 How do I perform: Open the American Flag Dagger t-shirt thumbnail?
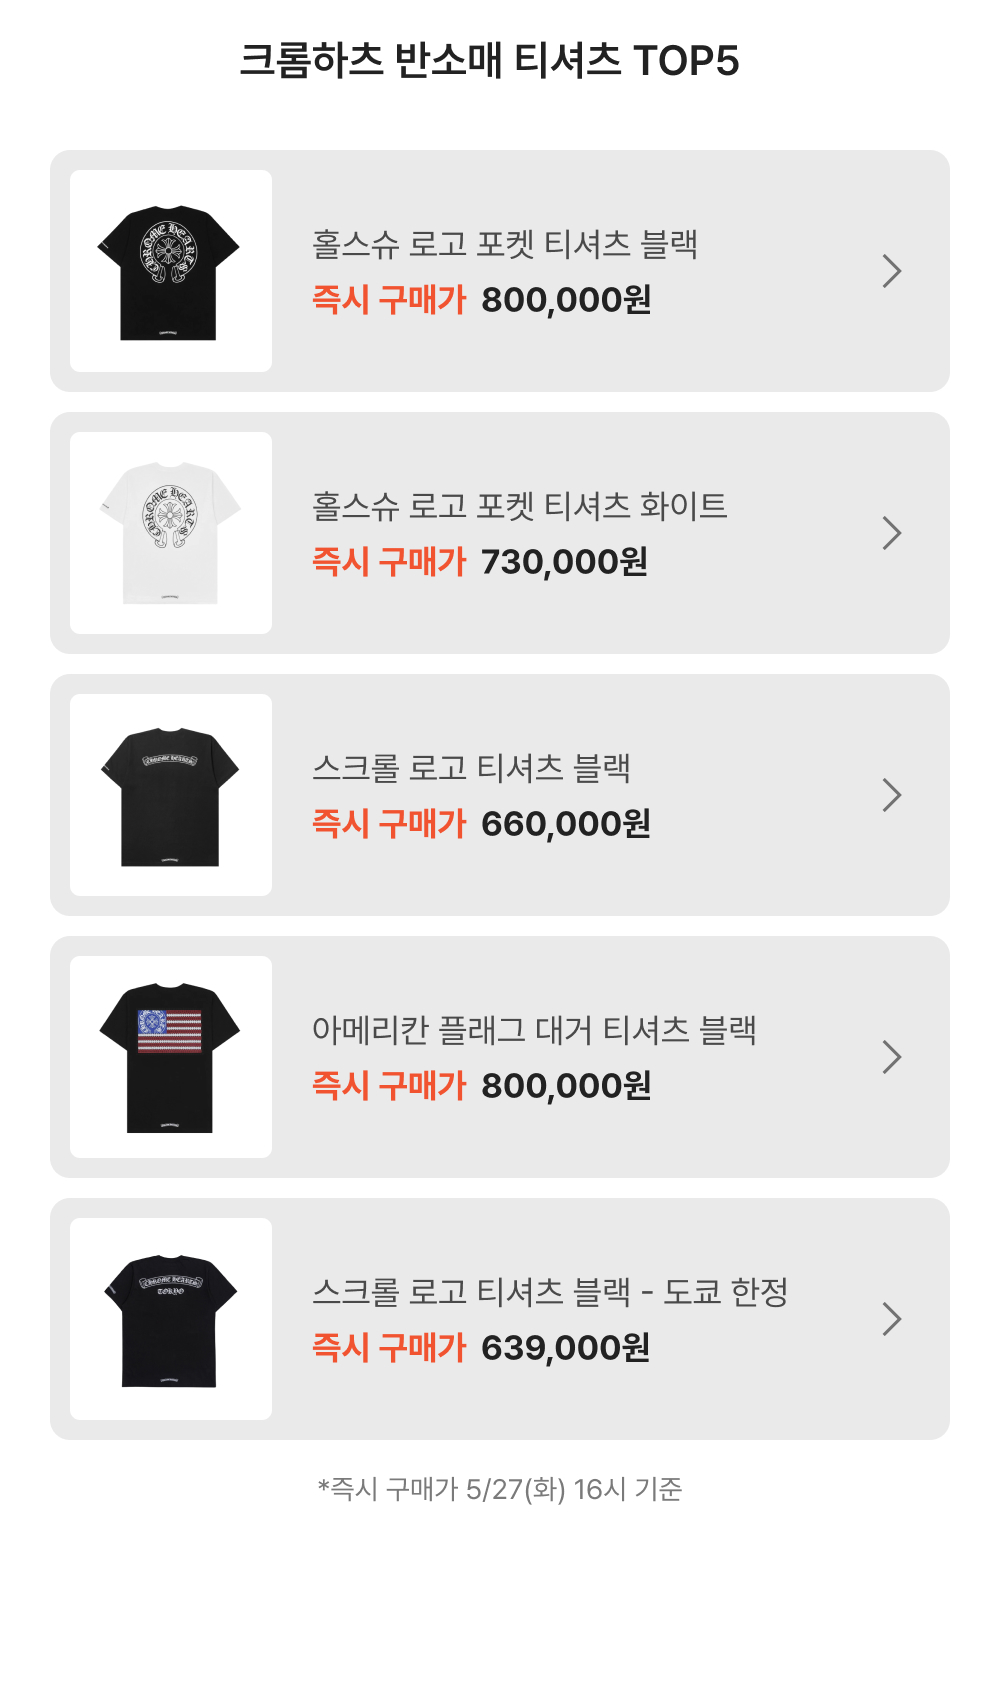[x=171, y=1057]
